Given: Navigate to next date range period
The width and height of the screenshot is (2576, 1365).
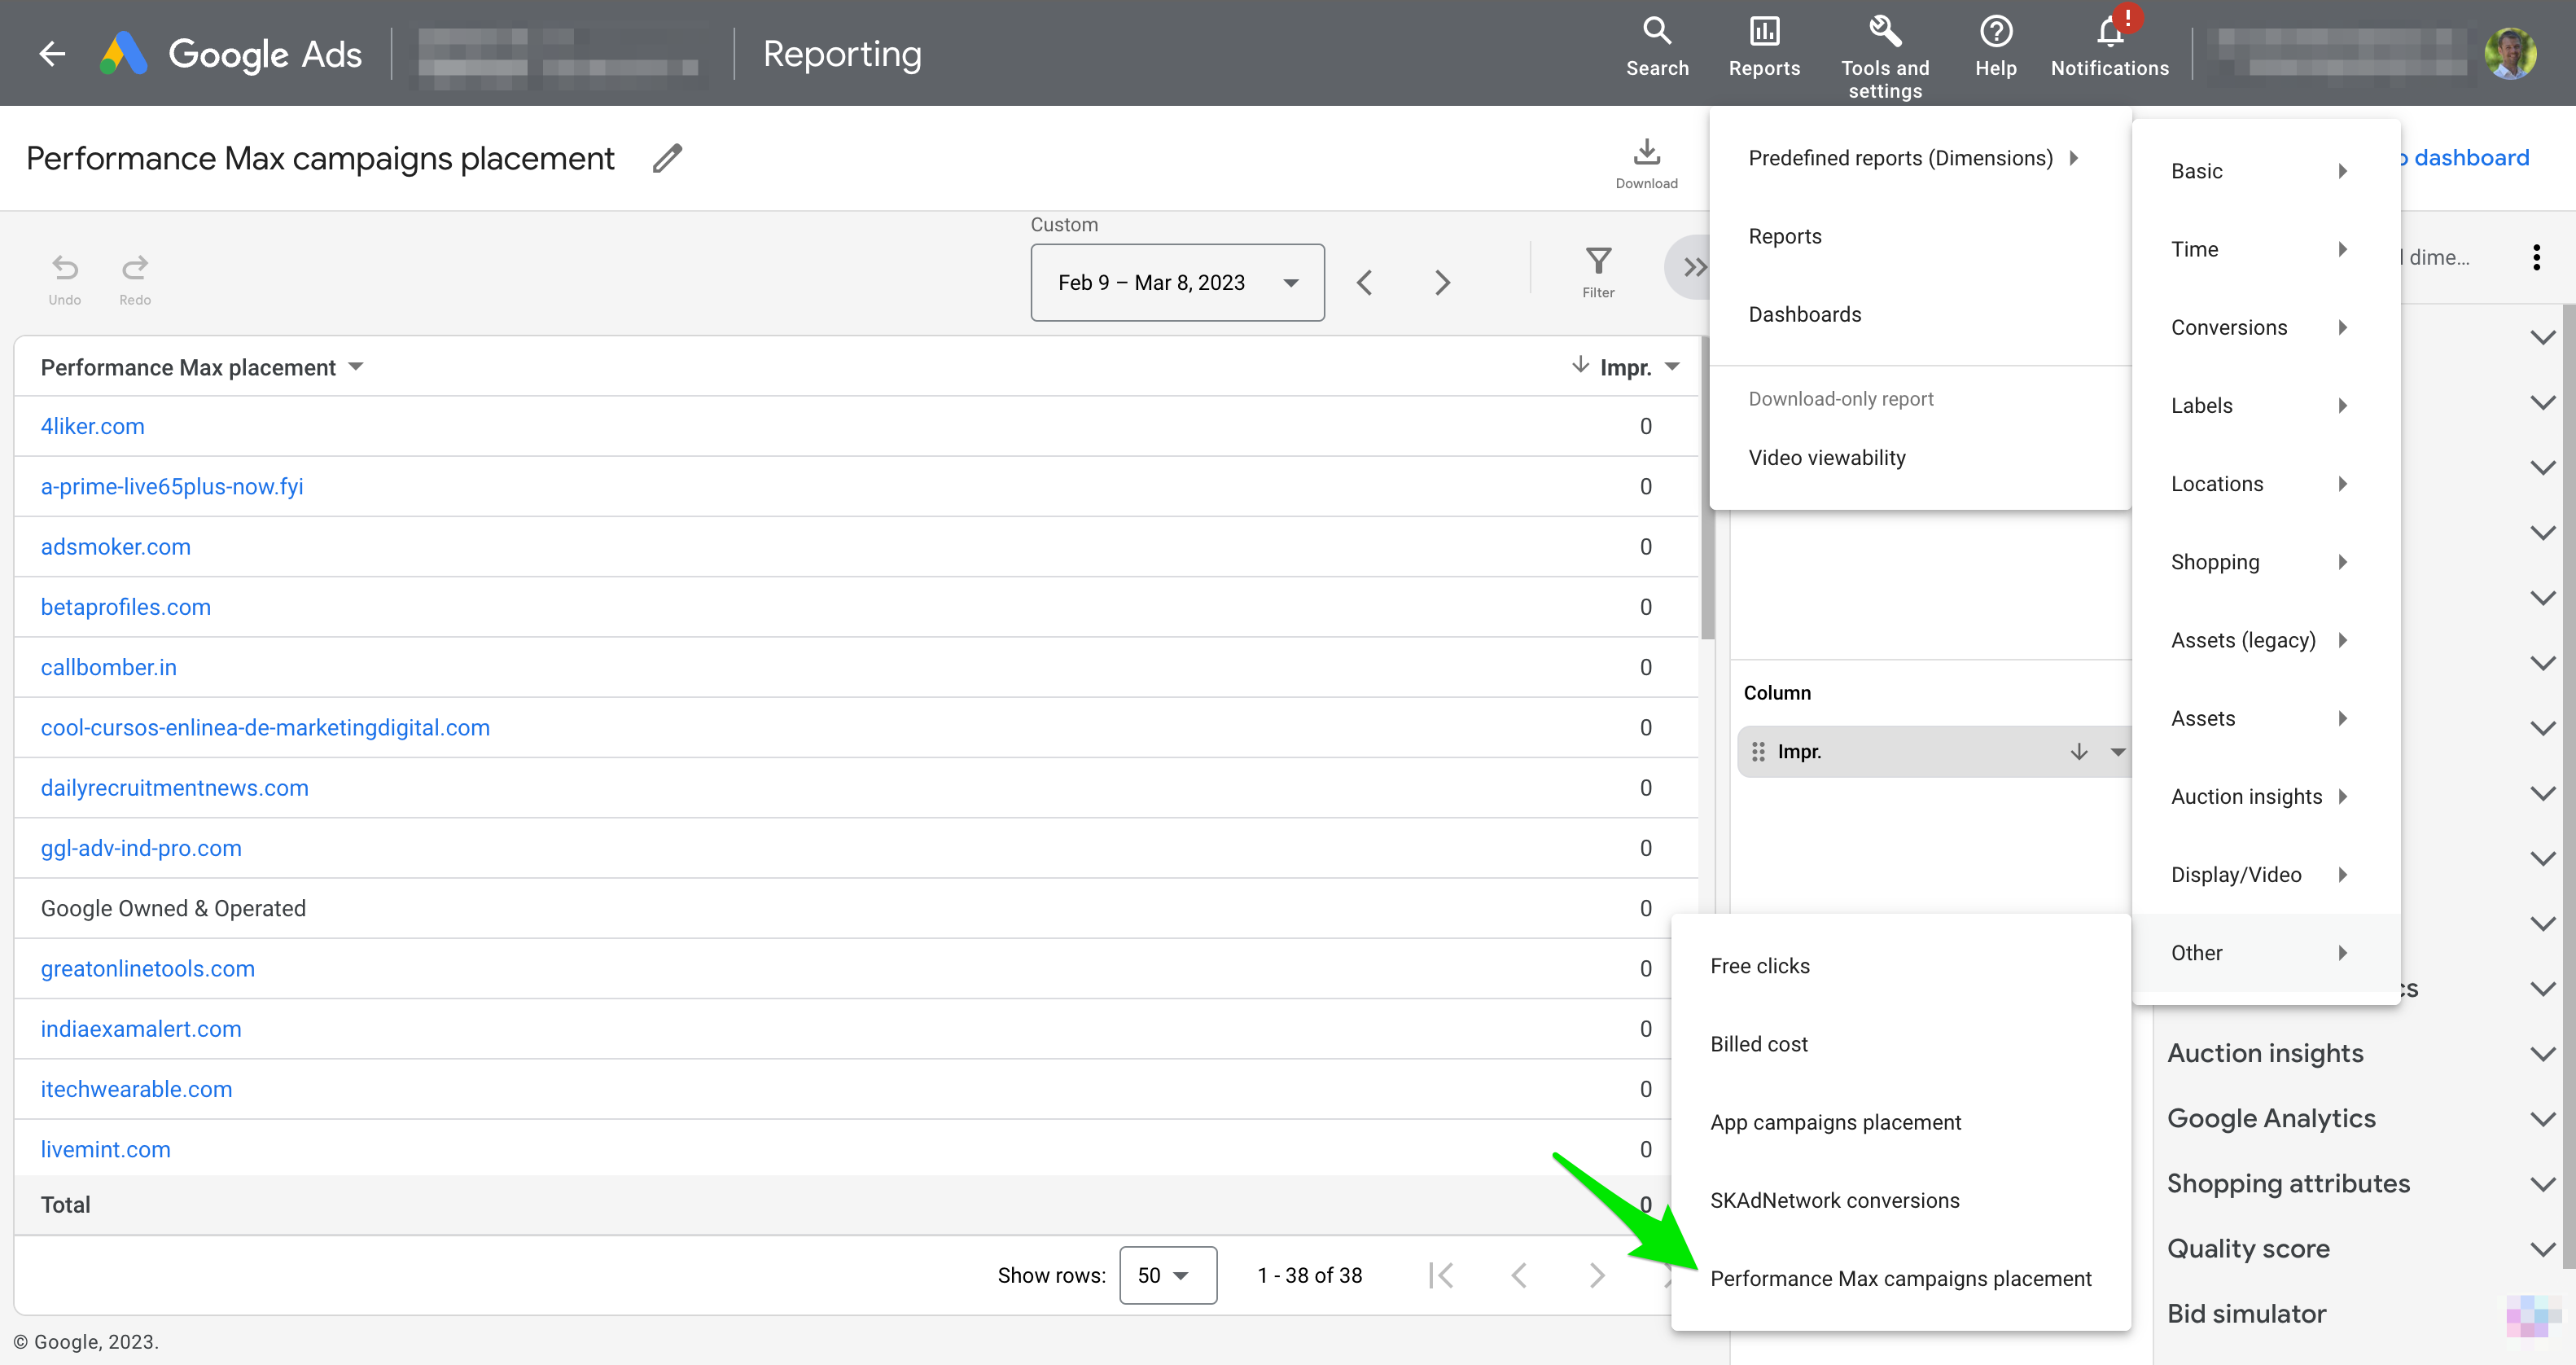Looking at the screenshot, I should (1443, 279).
